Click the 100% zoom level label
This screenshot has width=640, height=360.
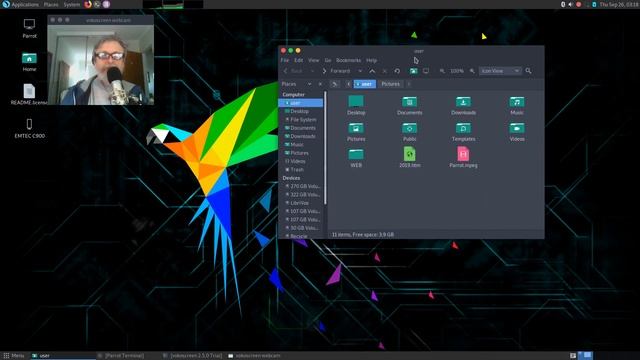click(x=457, y=71)
